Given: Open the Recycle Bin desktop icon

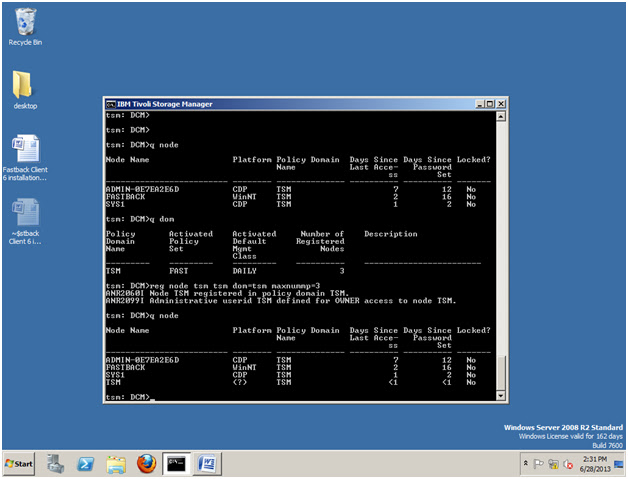Looking at the screenshot, I should pyautogui.click(x=25, y=26).
